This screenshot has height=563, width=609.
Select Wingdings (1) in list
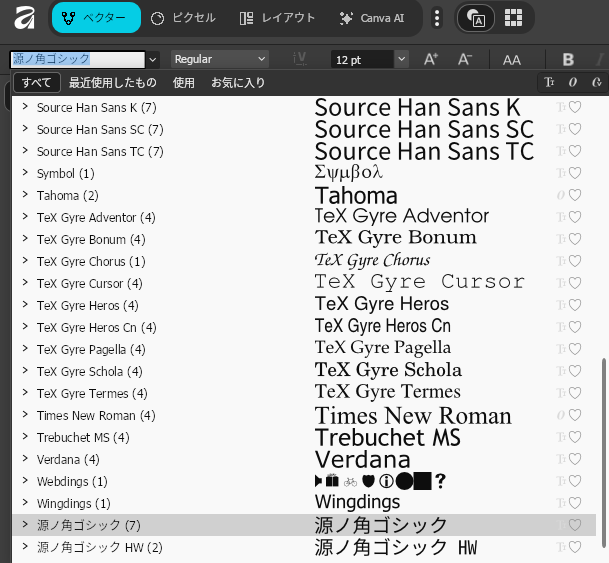tap(74, 504)
